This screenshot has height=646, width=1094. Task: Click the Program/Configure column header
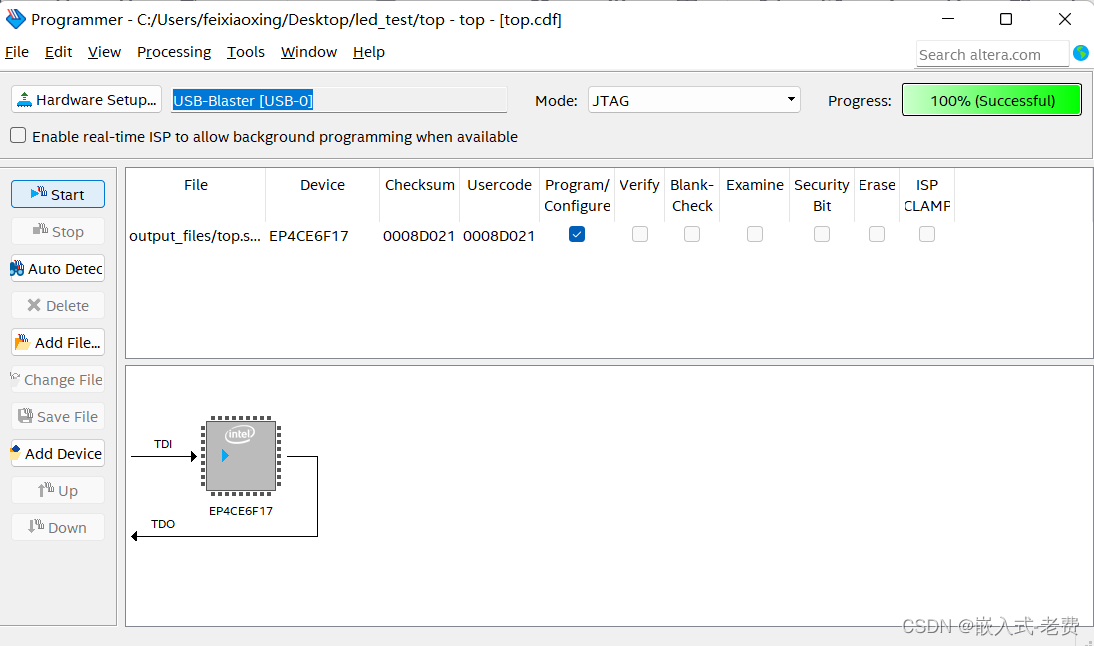(x=577, y=195)
